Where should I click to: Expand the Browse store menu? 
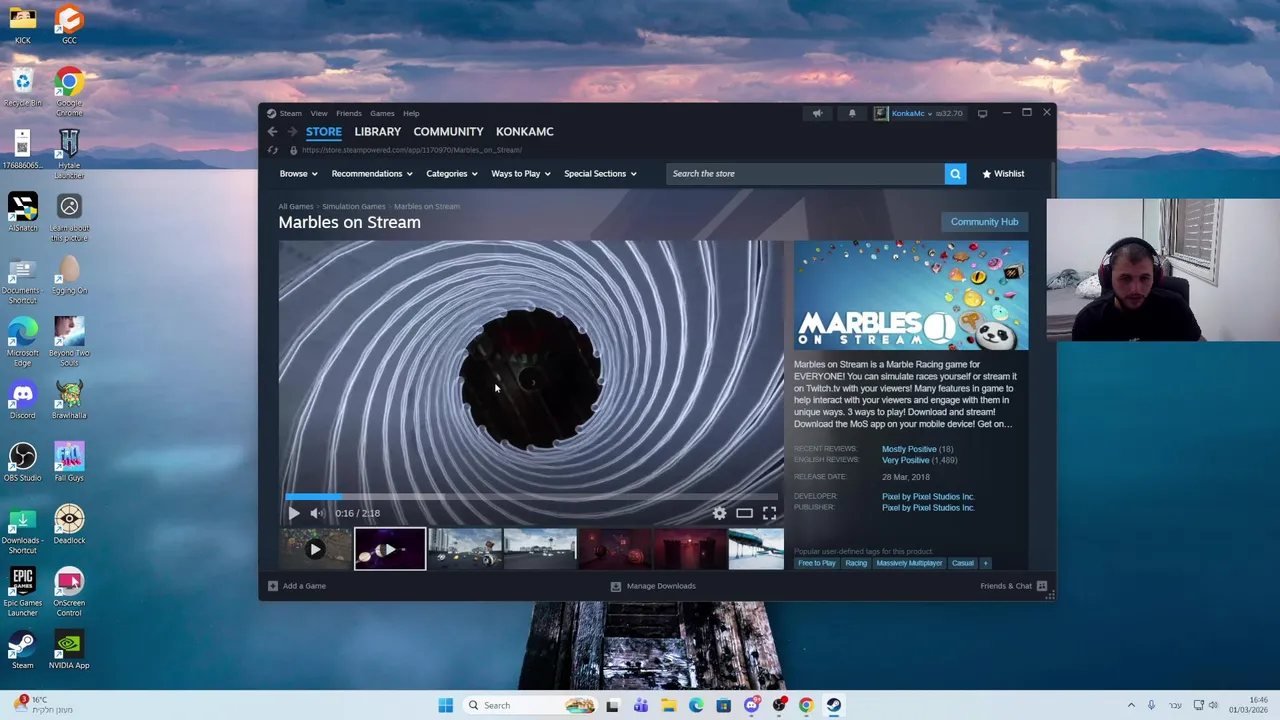(x=298, y=174)
